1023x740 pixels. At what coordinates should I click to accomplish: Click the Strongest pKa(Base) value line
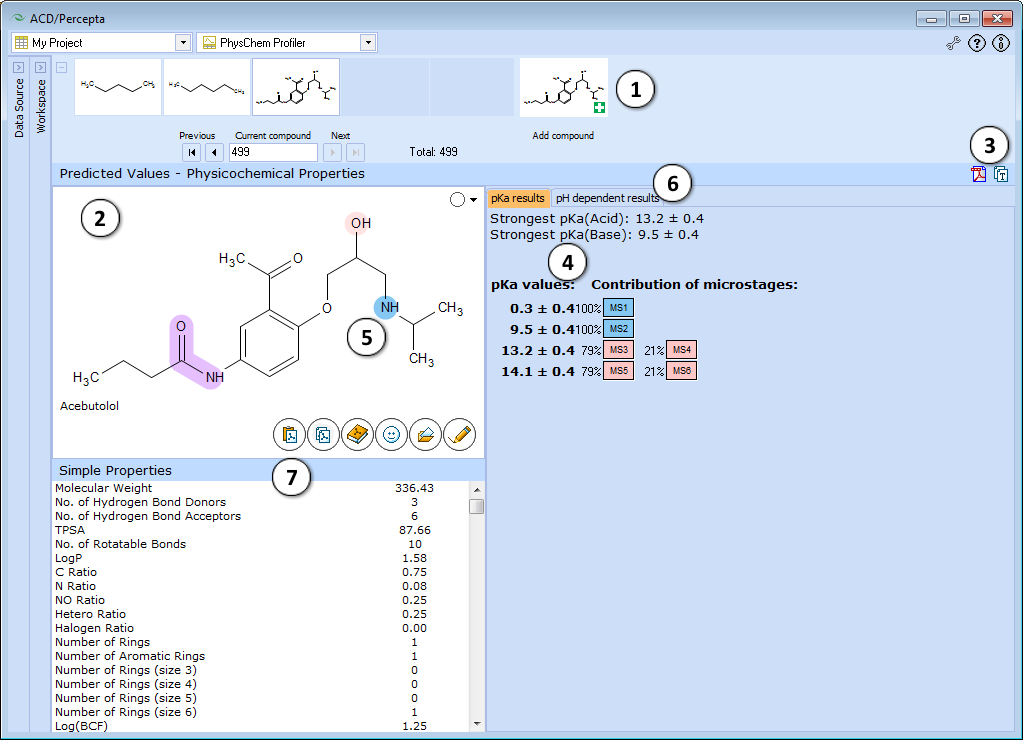594,234
